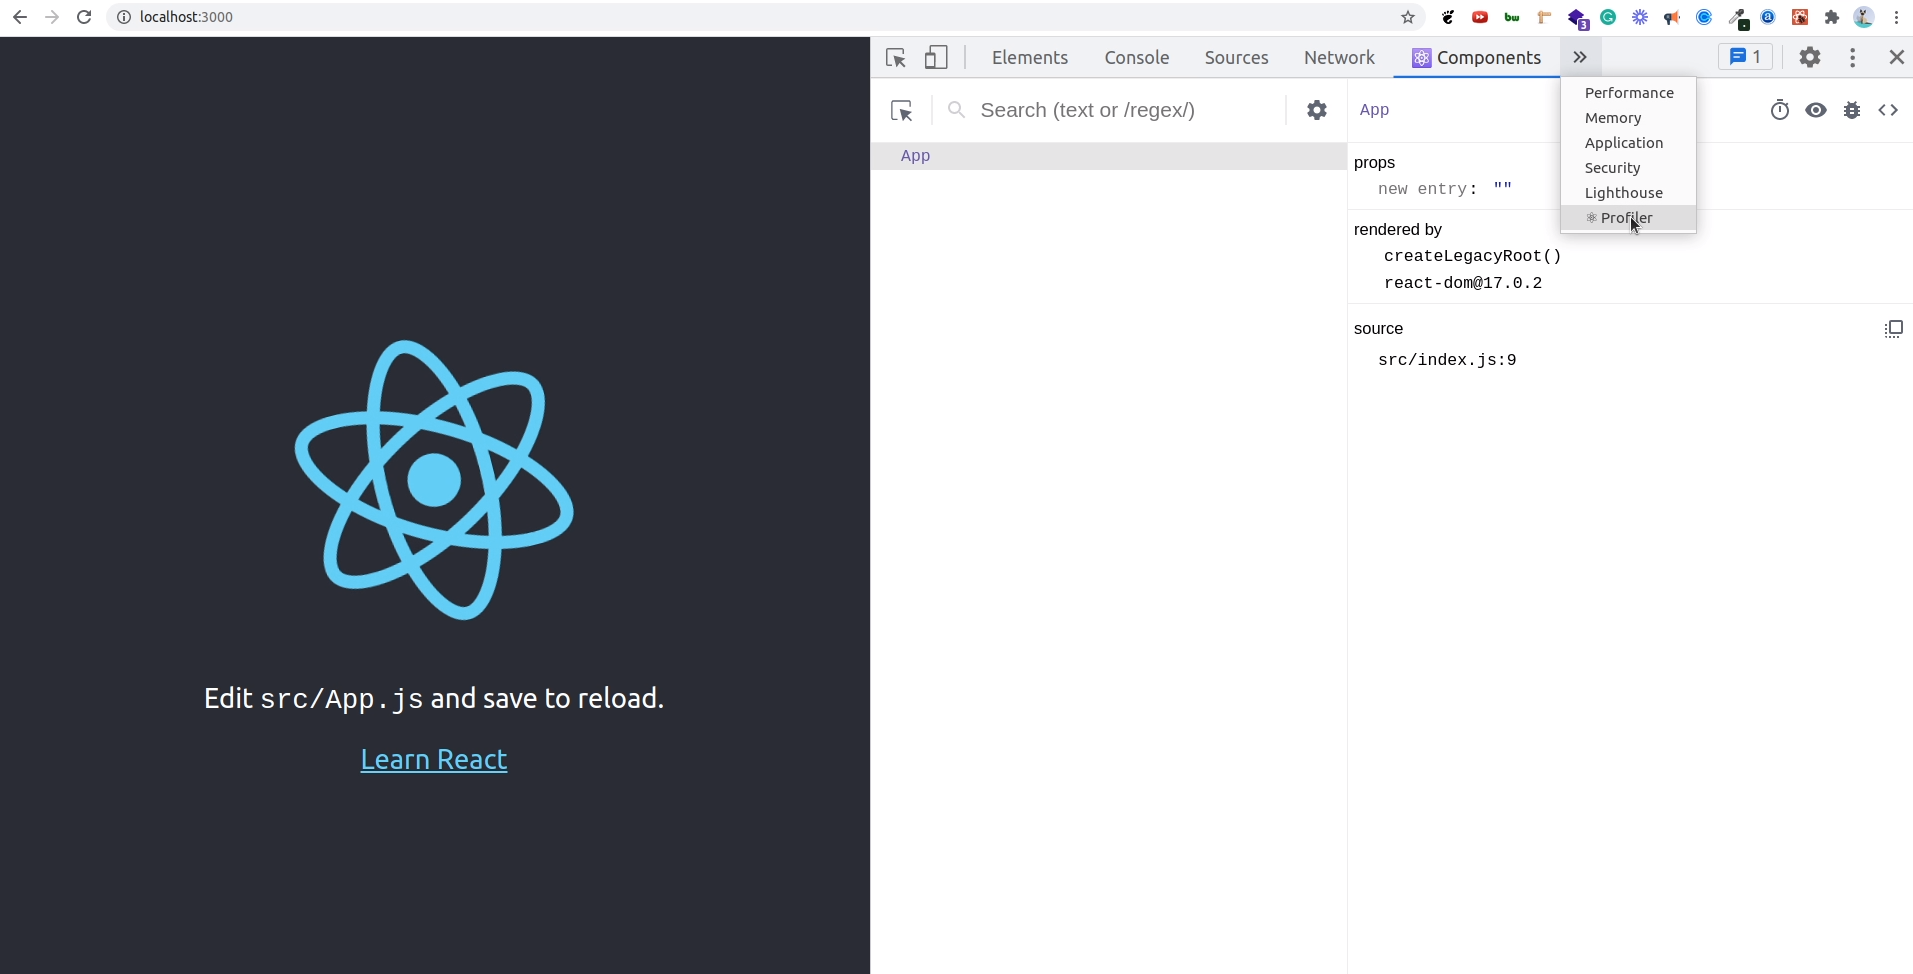Click the browser back arrow

pos(19,17)
